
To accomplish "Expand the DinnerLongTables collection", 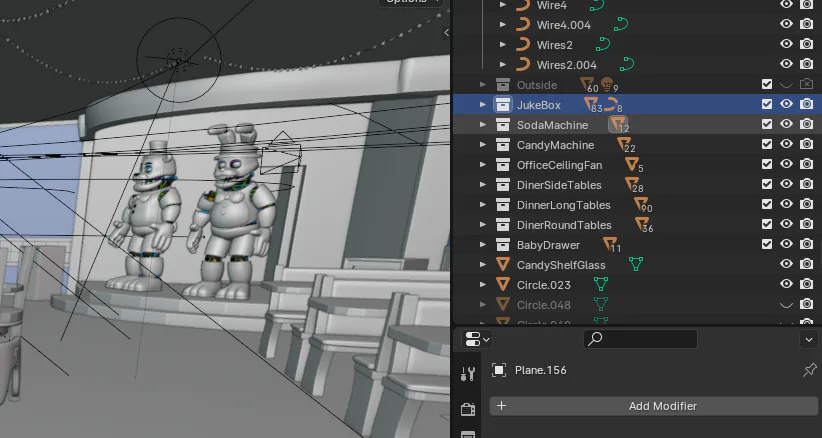I will click(483, 205).
